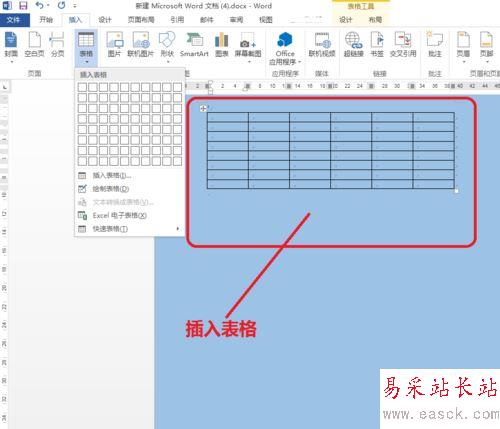Switch to the 设计 Design tab next to 插入
The height and width of the screenshot is (429, 500).
coord(105,20)
